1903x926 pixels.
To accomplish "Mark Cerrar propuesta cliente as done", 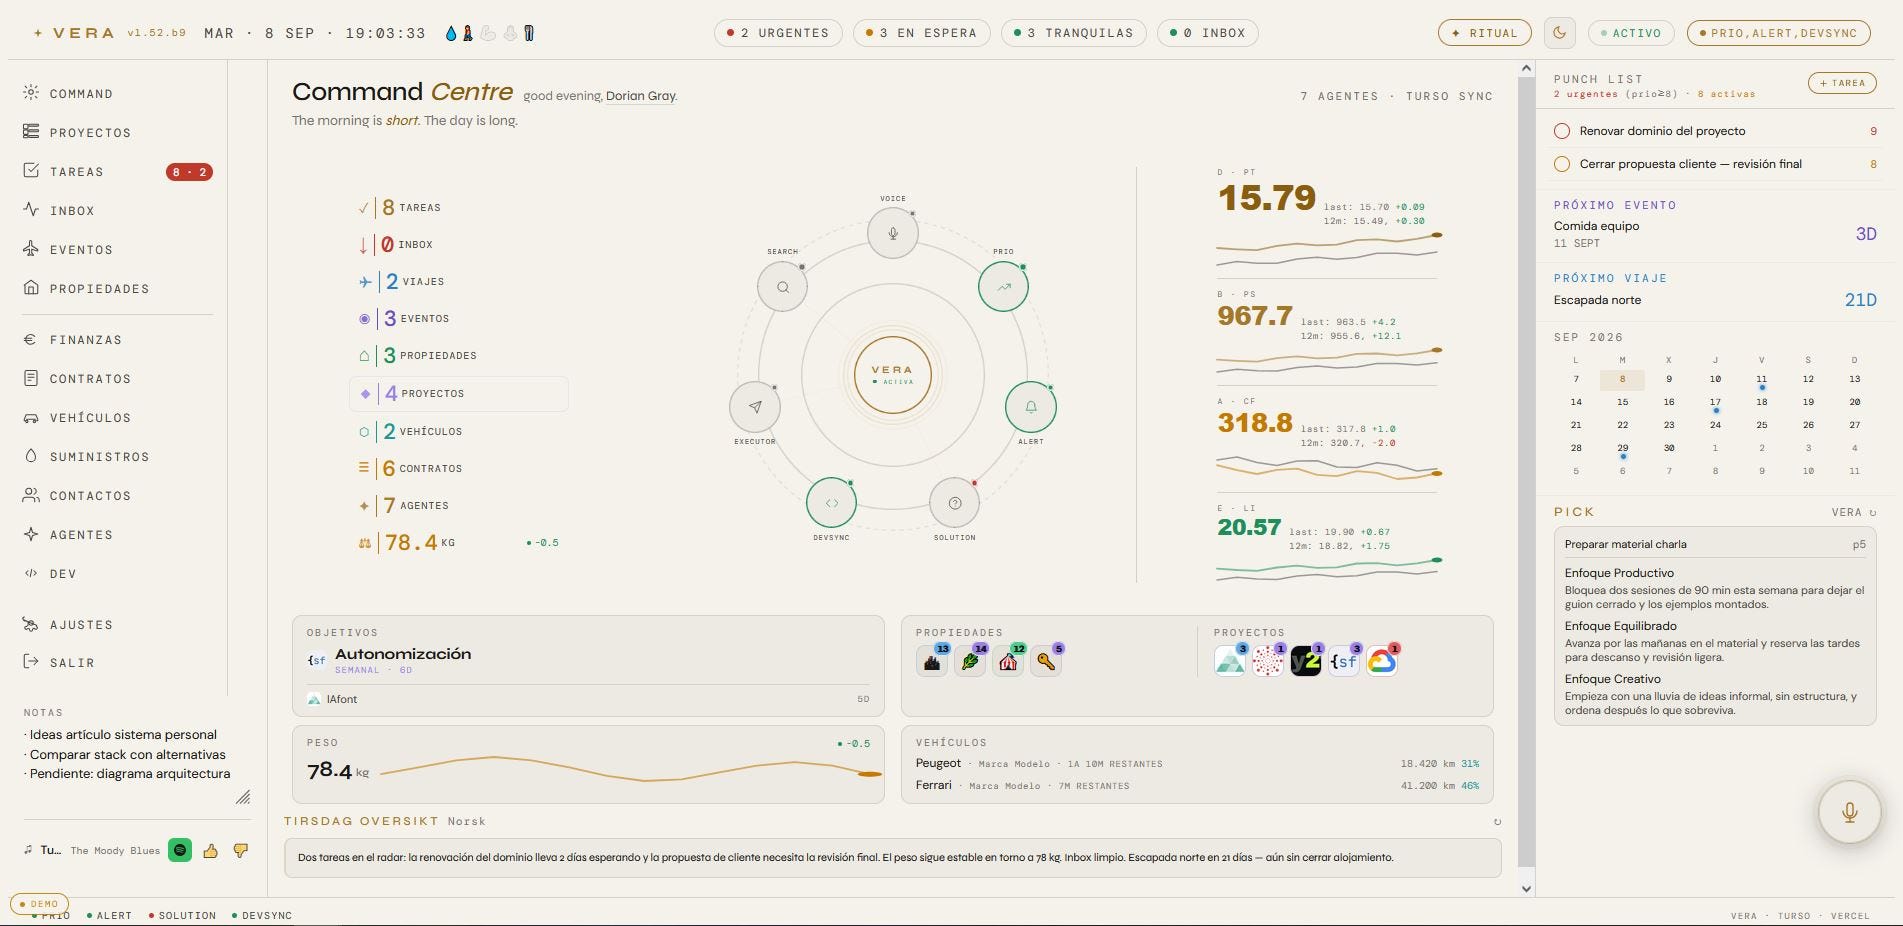I will 1561,164.
